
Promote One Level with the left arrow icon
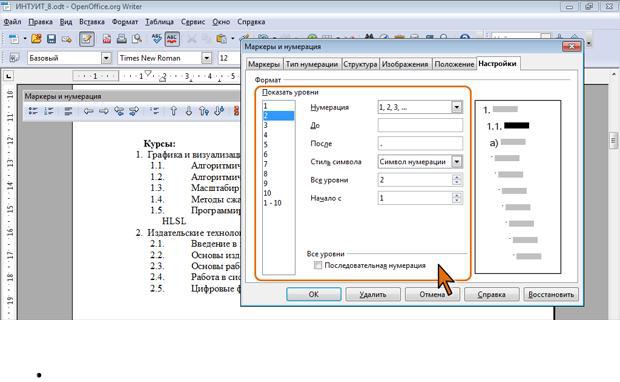(88, 111)
